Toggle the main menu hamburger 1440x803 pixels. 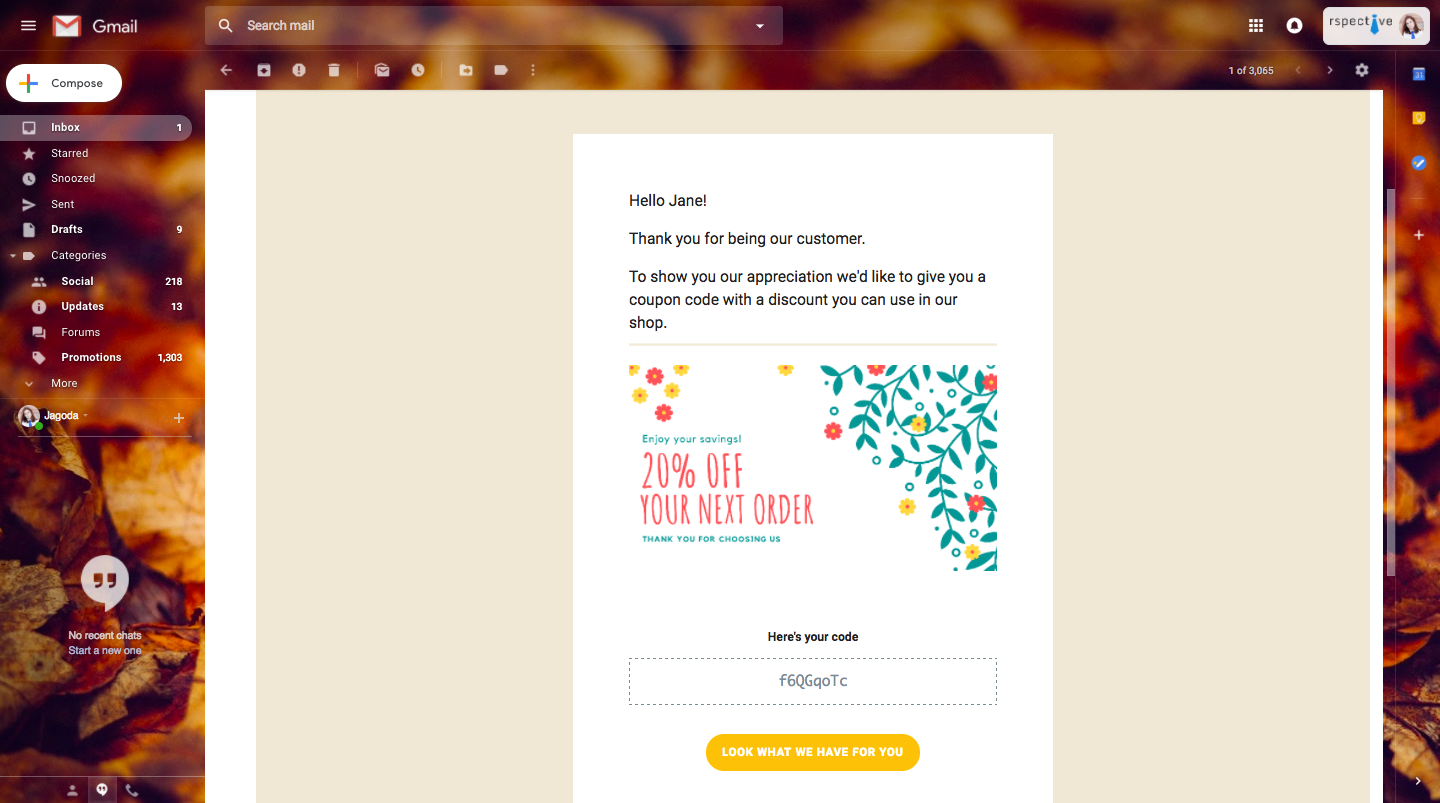(x=28, y=26)
